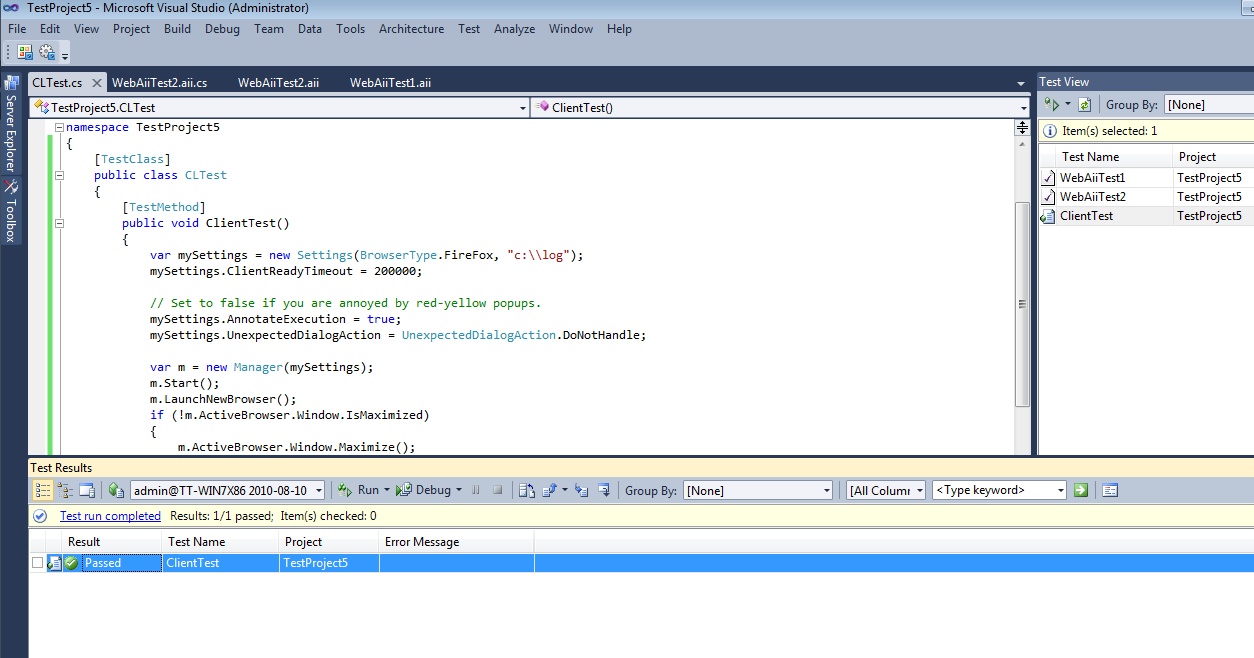
Task: Open the Architecture menu
Action: (x=411, y=29)
